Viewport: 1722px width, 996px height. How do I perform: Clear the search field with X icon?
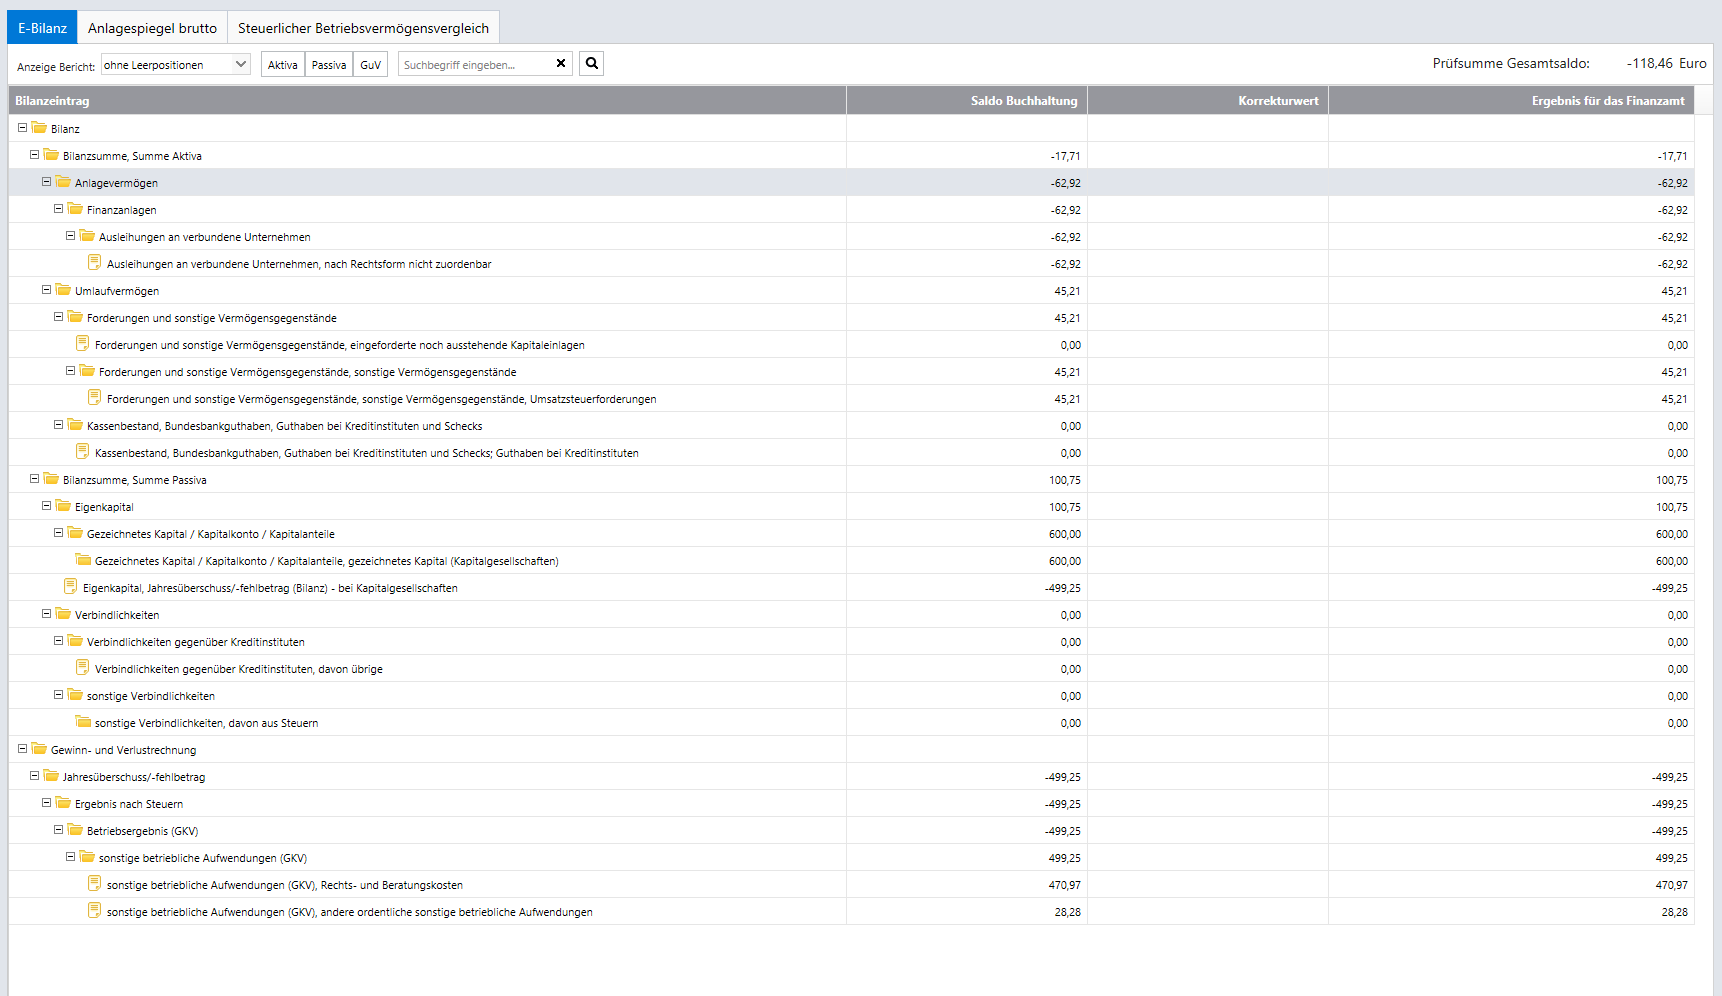point(561,64)
